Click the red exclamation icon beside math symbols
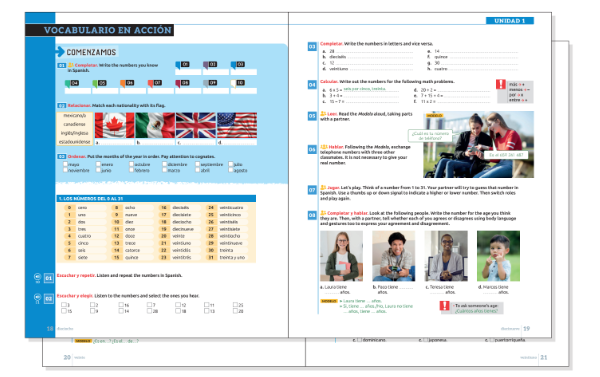The height and width of the screenshot is (377, 600). (x=501, y=84)
